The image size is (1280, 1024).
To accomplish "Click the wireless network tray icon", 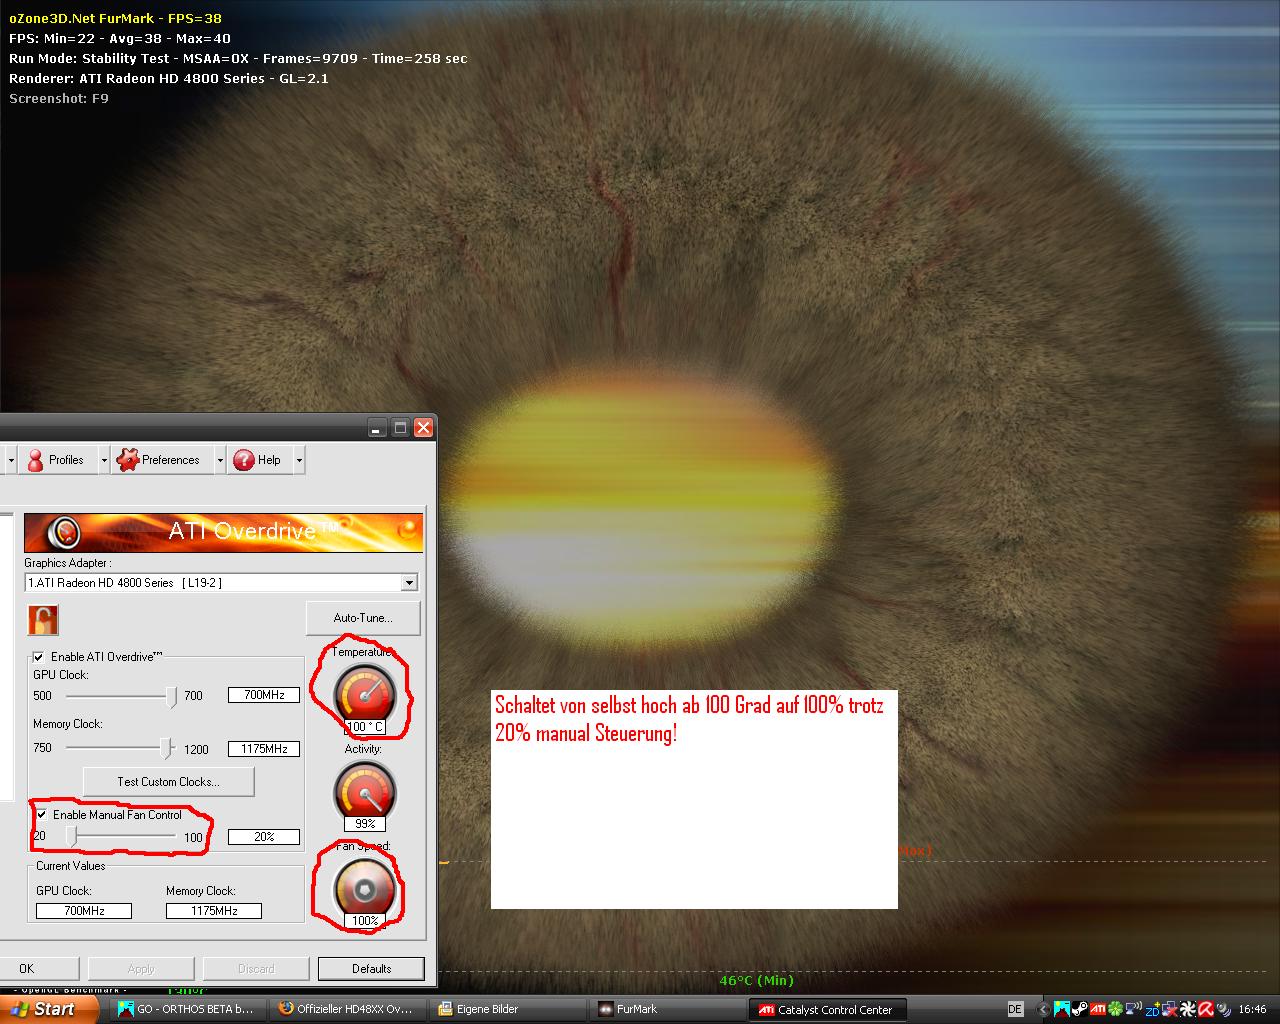I will coord(1133,1009).
